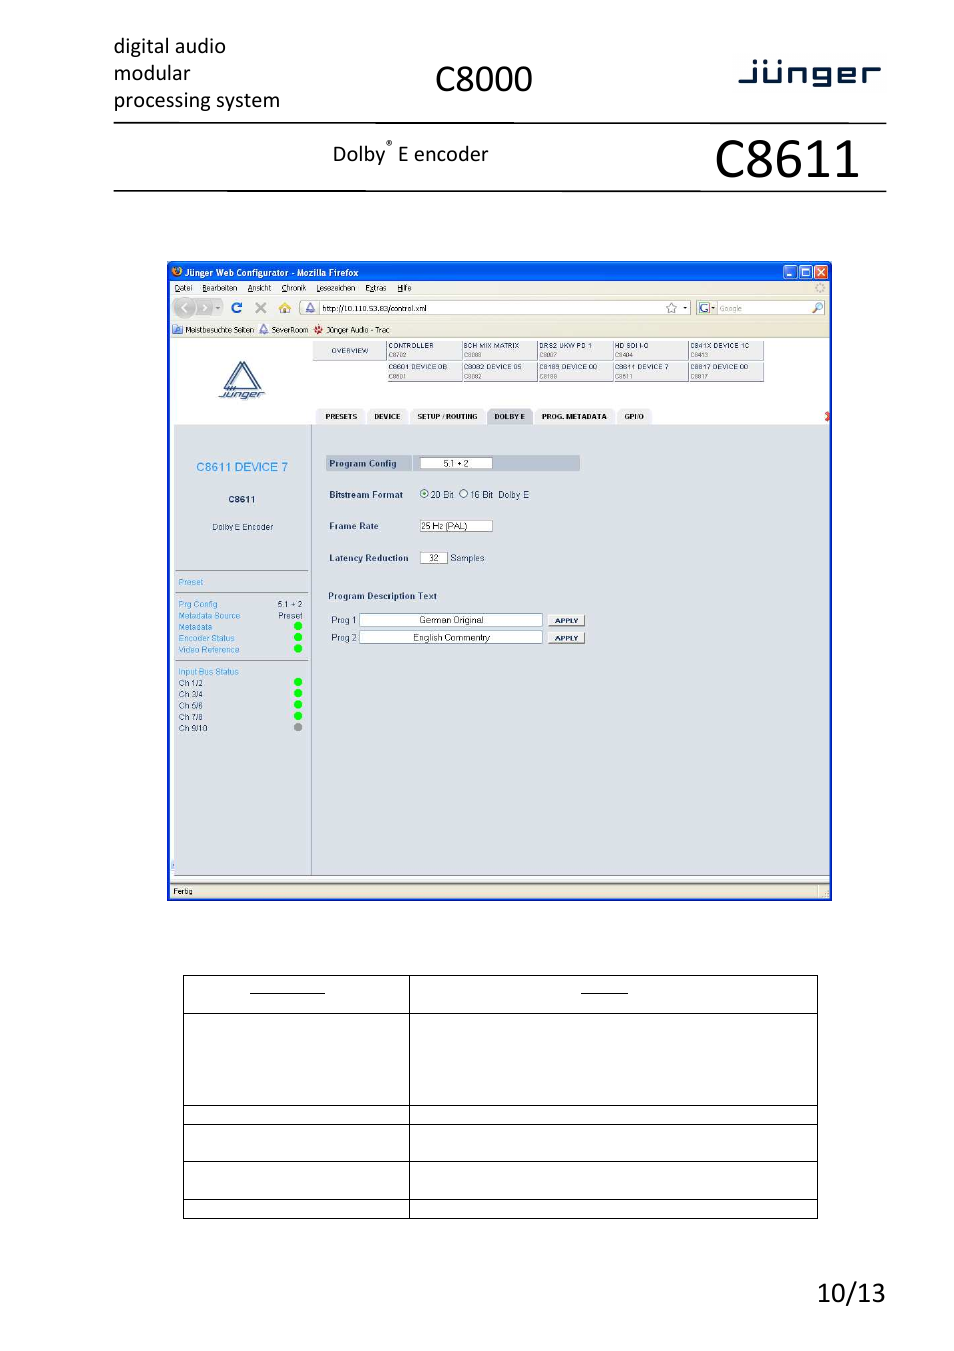Click the Metadata green status indicator

(298, 627)
